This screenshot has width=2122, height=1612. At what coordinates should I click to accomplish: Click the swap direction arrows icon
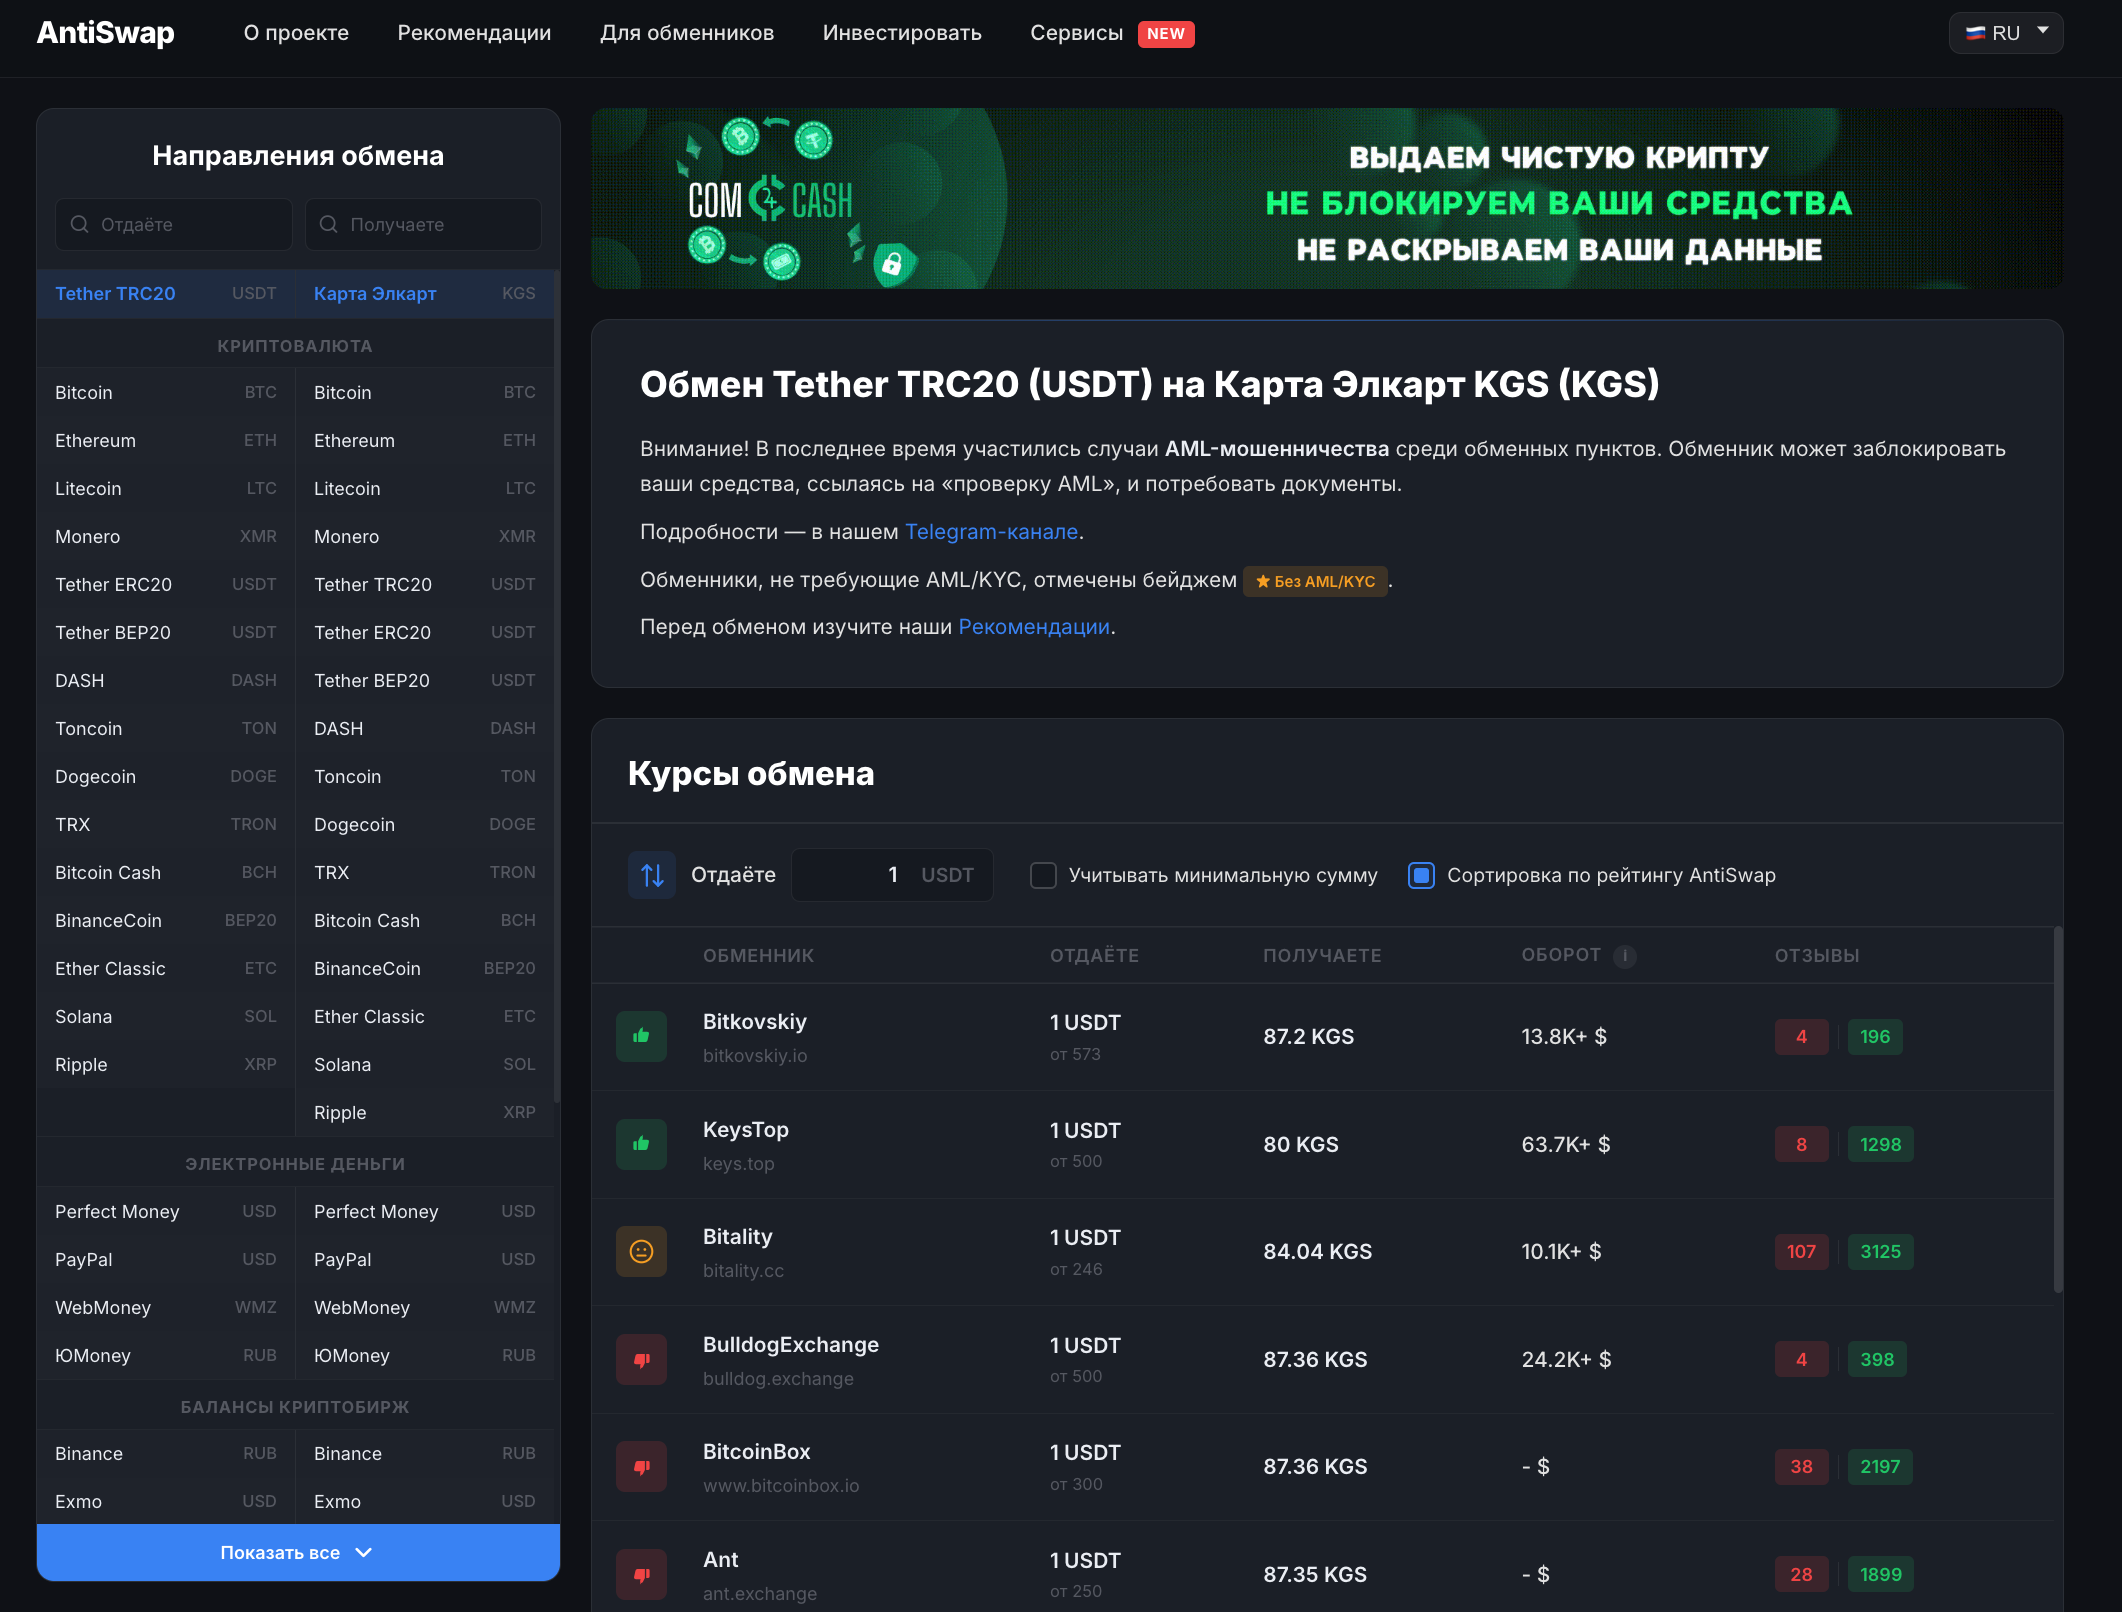[652, 875]
